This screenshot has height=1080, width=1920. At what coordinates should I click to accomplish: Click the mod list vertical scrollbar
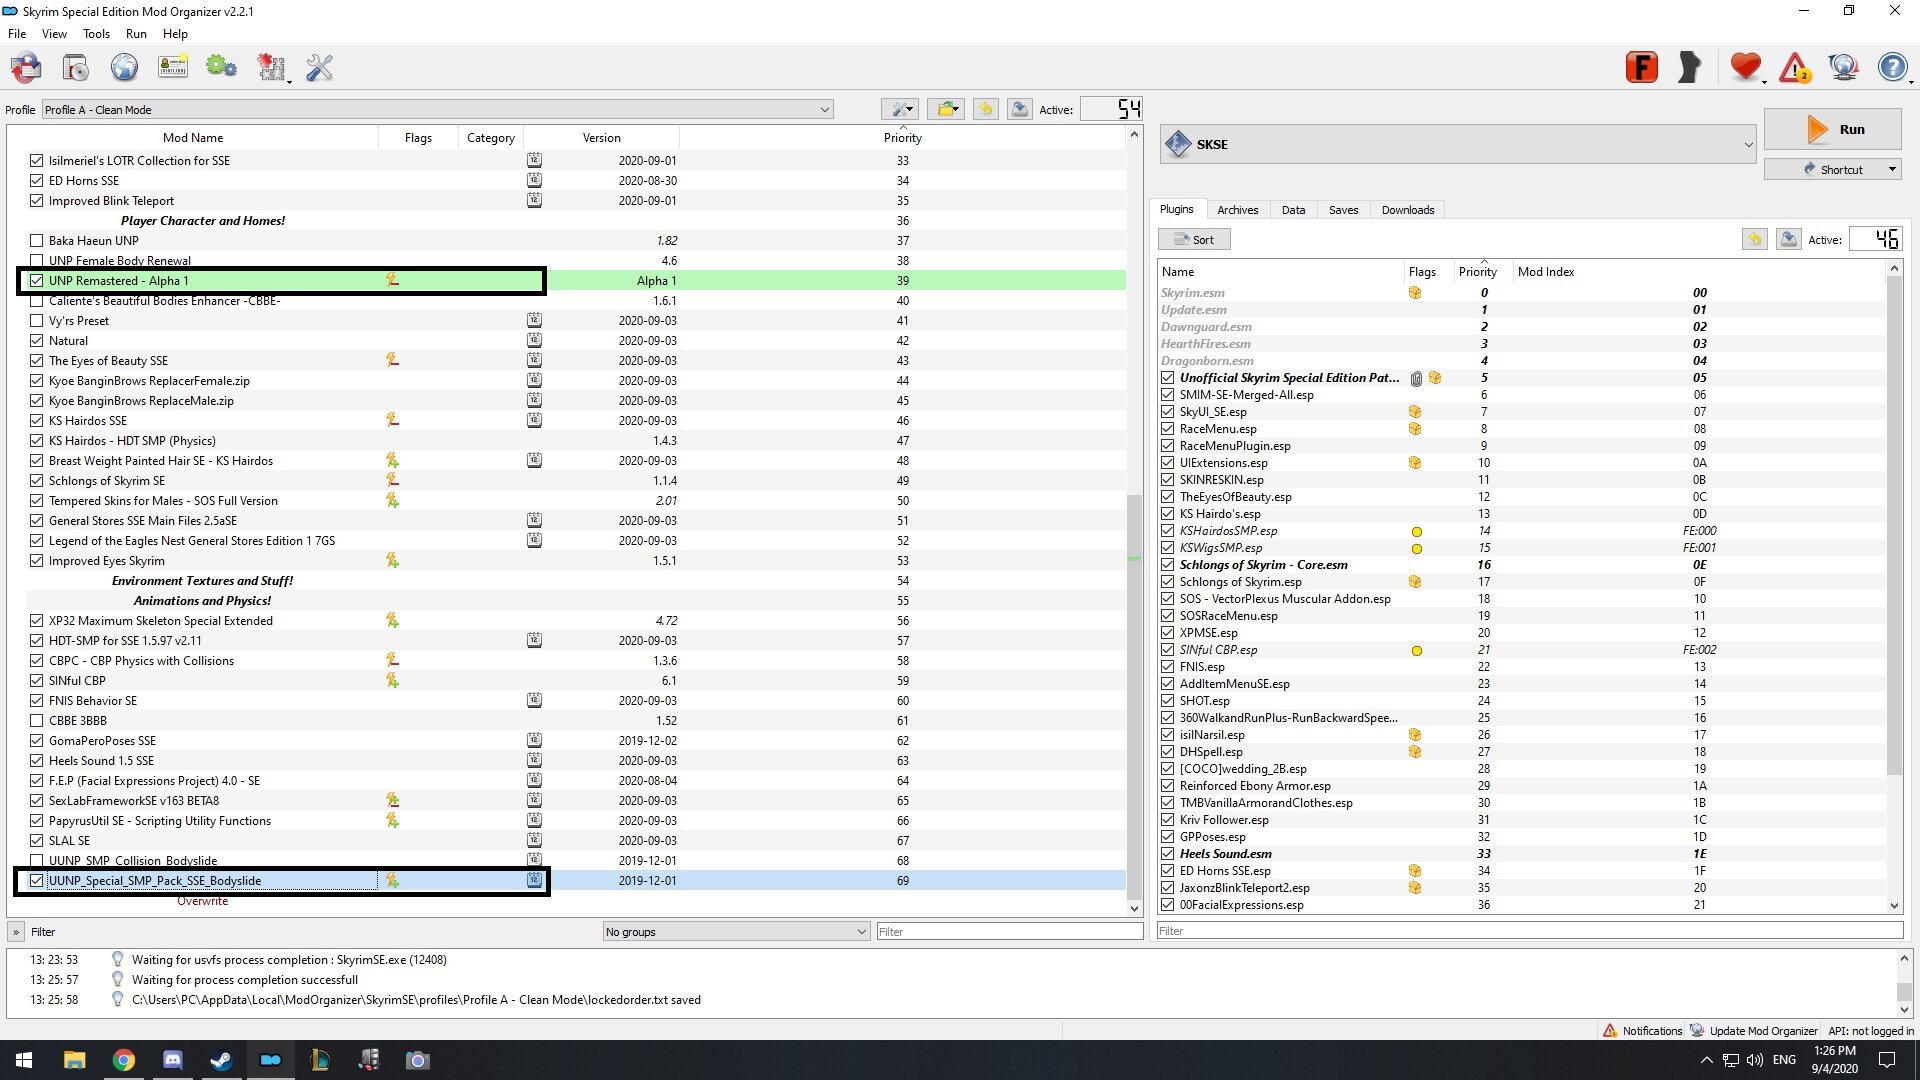point(1134,524)
